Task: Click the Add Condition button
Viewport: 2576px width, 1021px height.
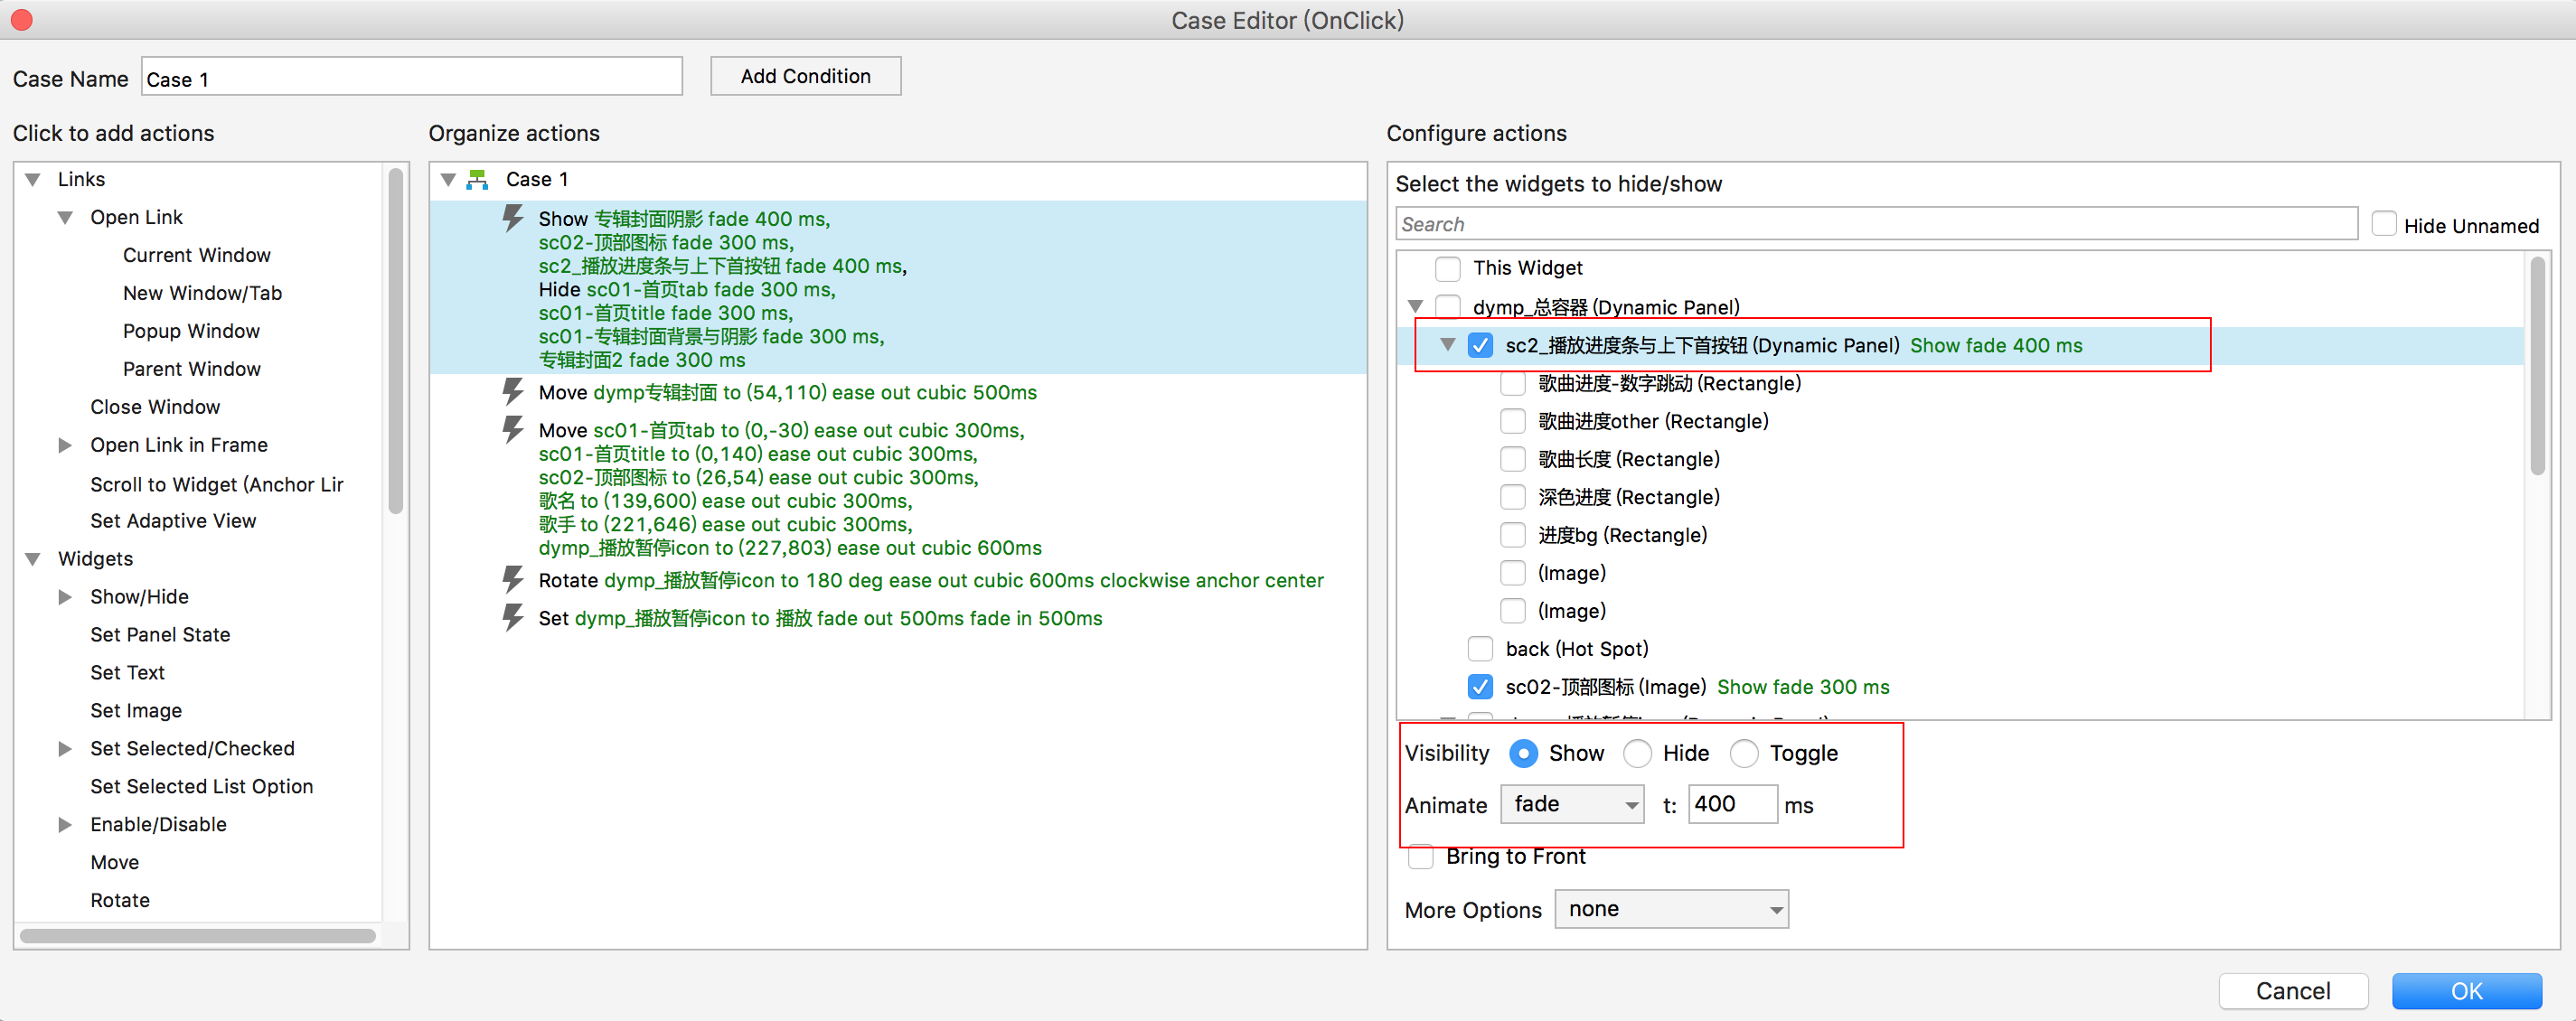Action: click(805, 76)
